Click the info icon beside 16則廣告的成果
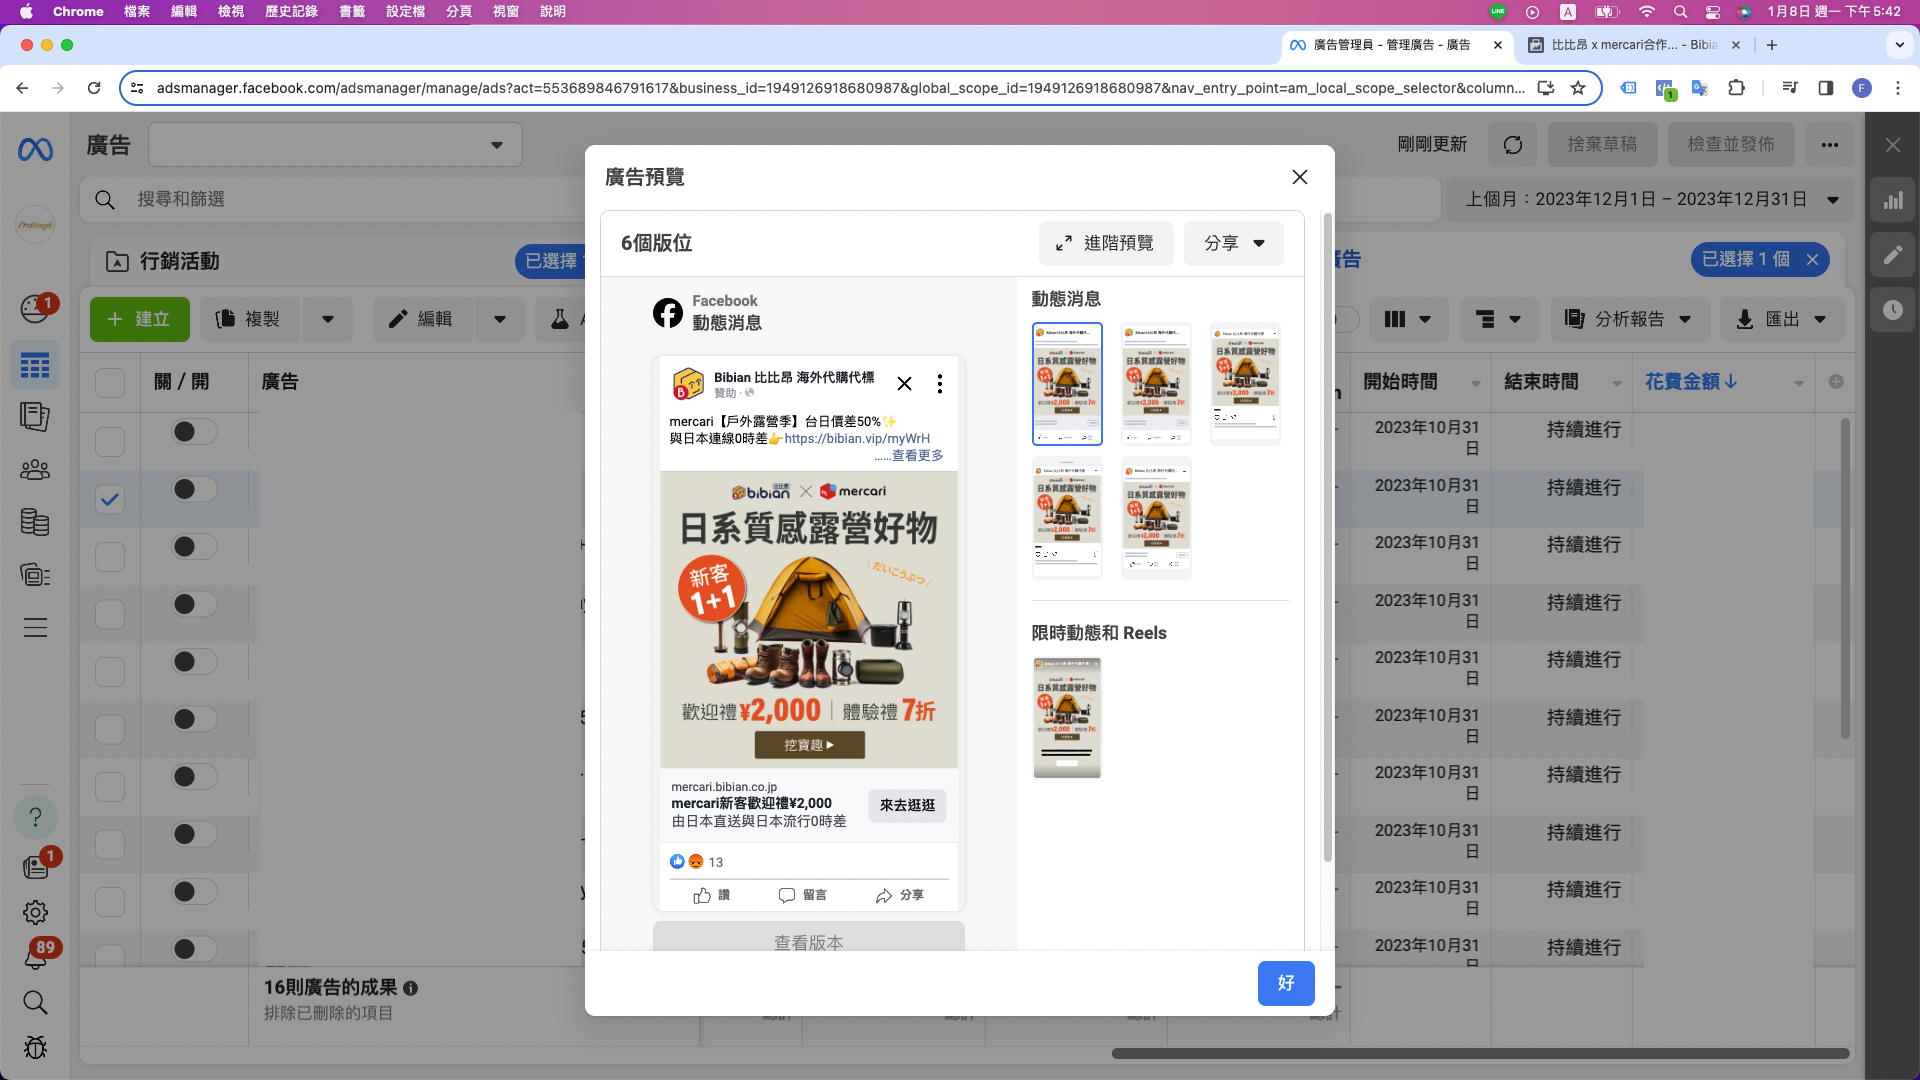 click(x=410, y=988)
